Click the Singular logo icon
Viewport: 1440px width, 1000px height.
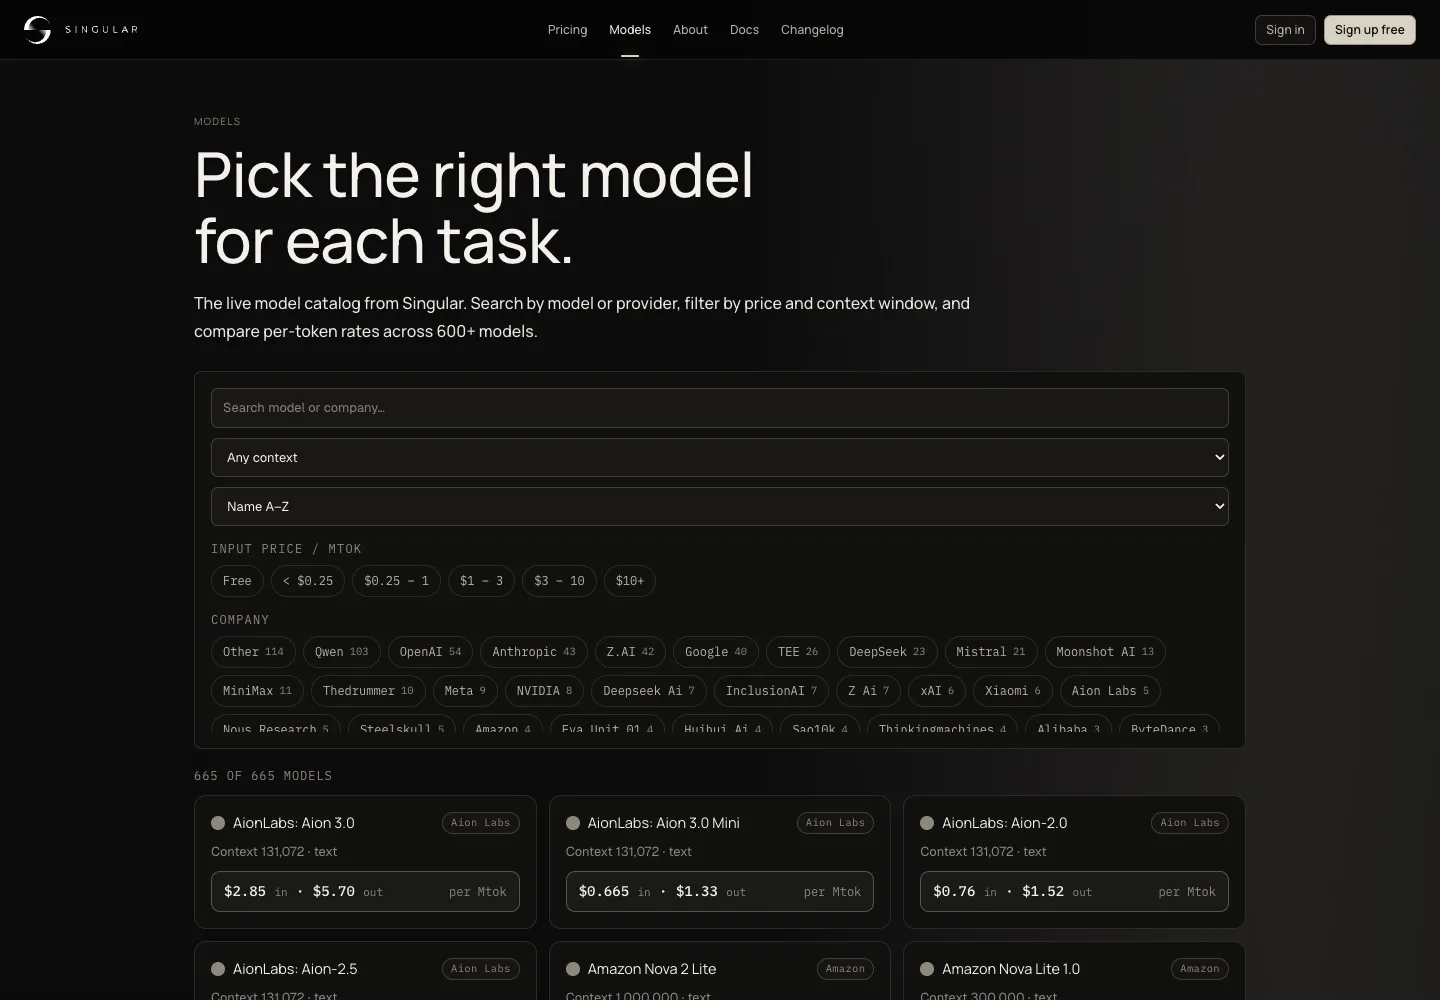pyautogui.click(x=37, y=30)
